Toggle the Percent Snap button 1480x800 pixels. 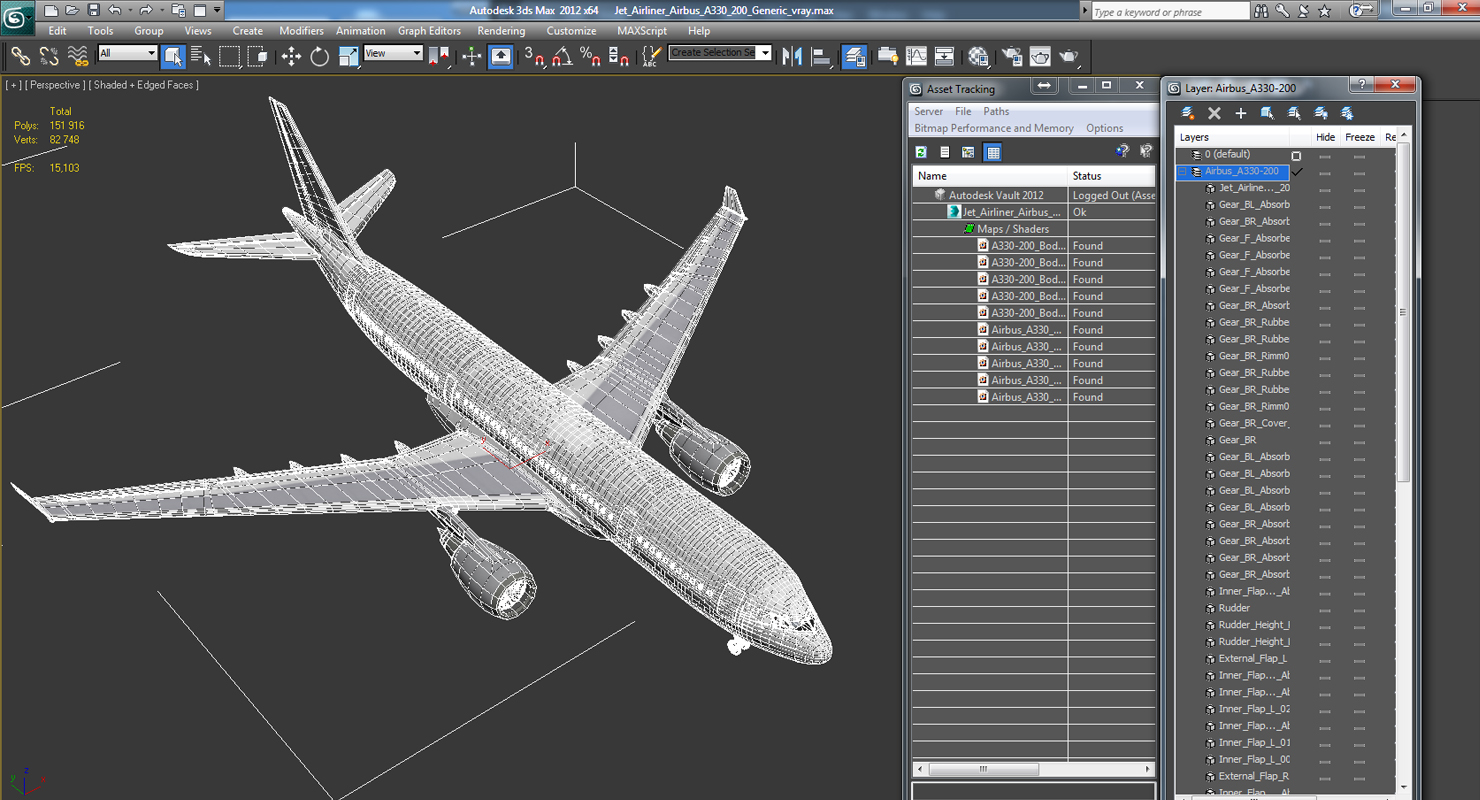(590, 56)
